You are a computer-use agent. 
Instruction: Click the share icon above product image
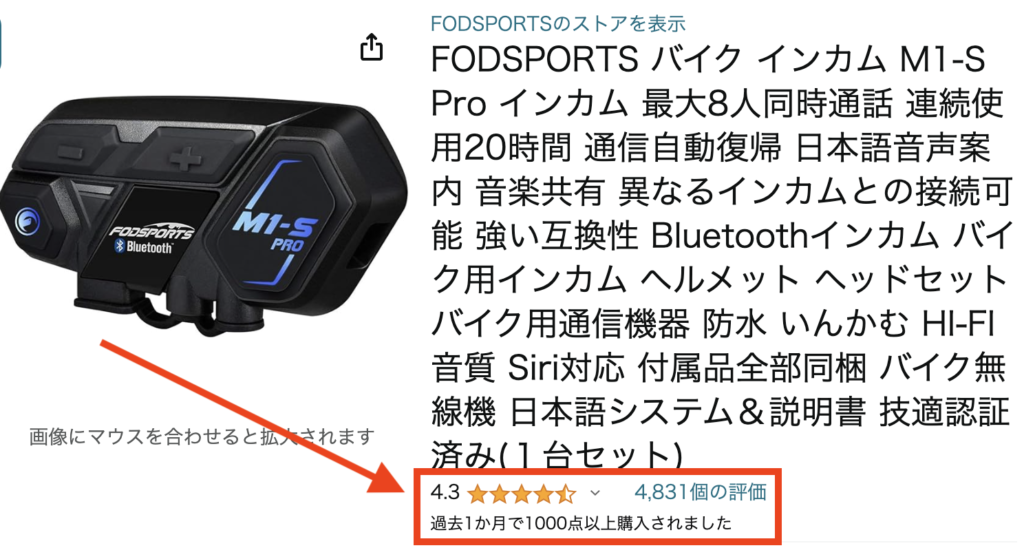click(x=372, y=47)
